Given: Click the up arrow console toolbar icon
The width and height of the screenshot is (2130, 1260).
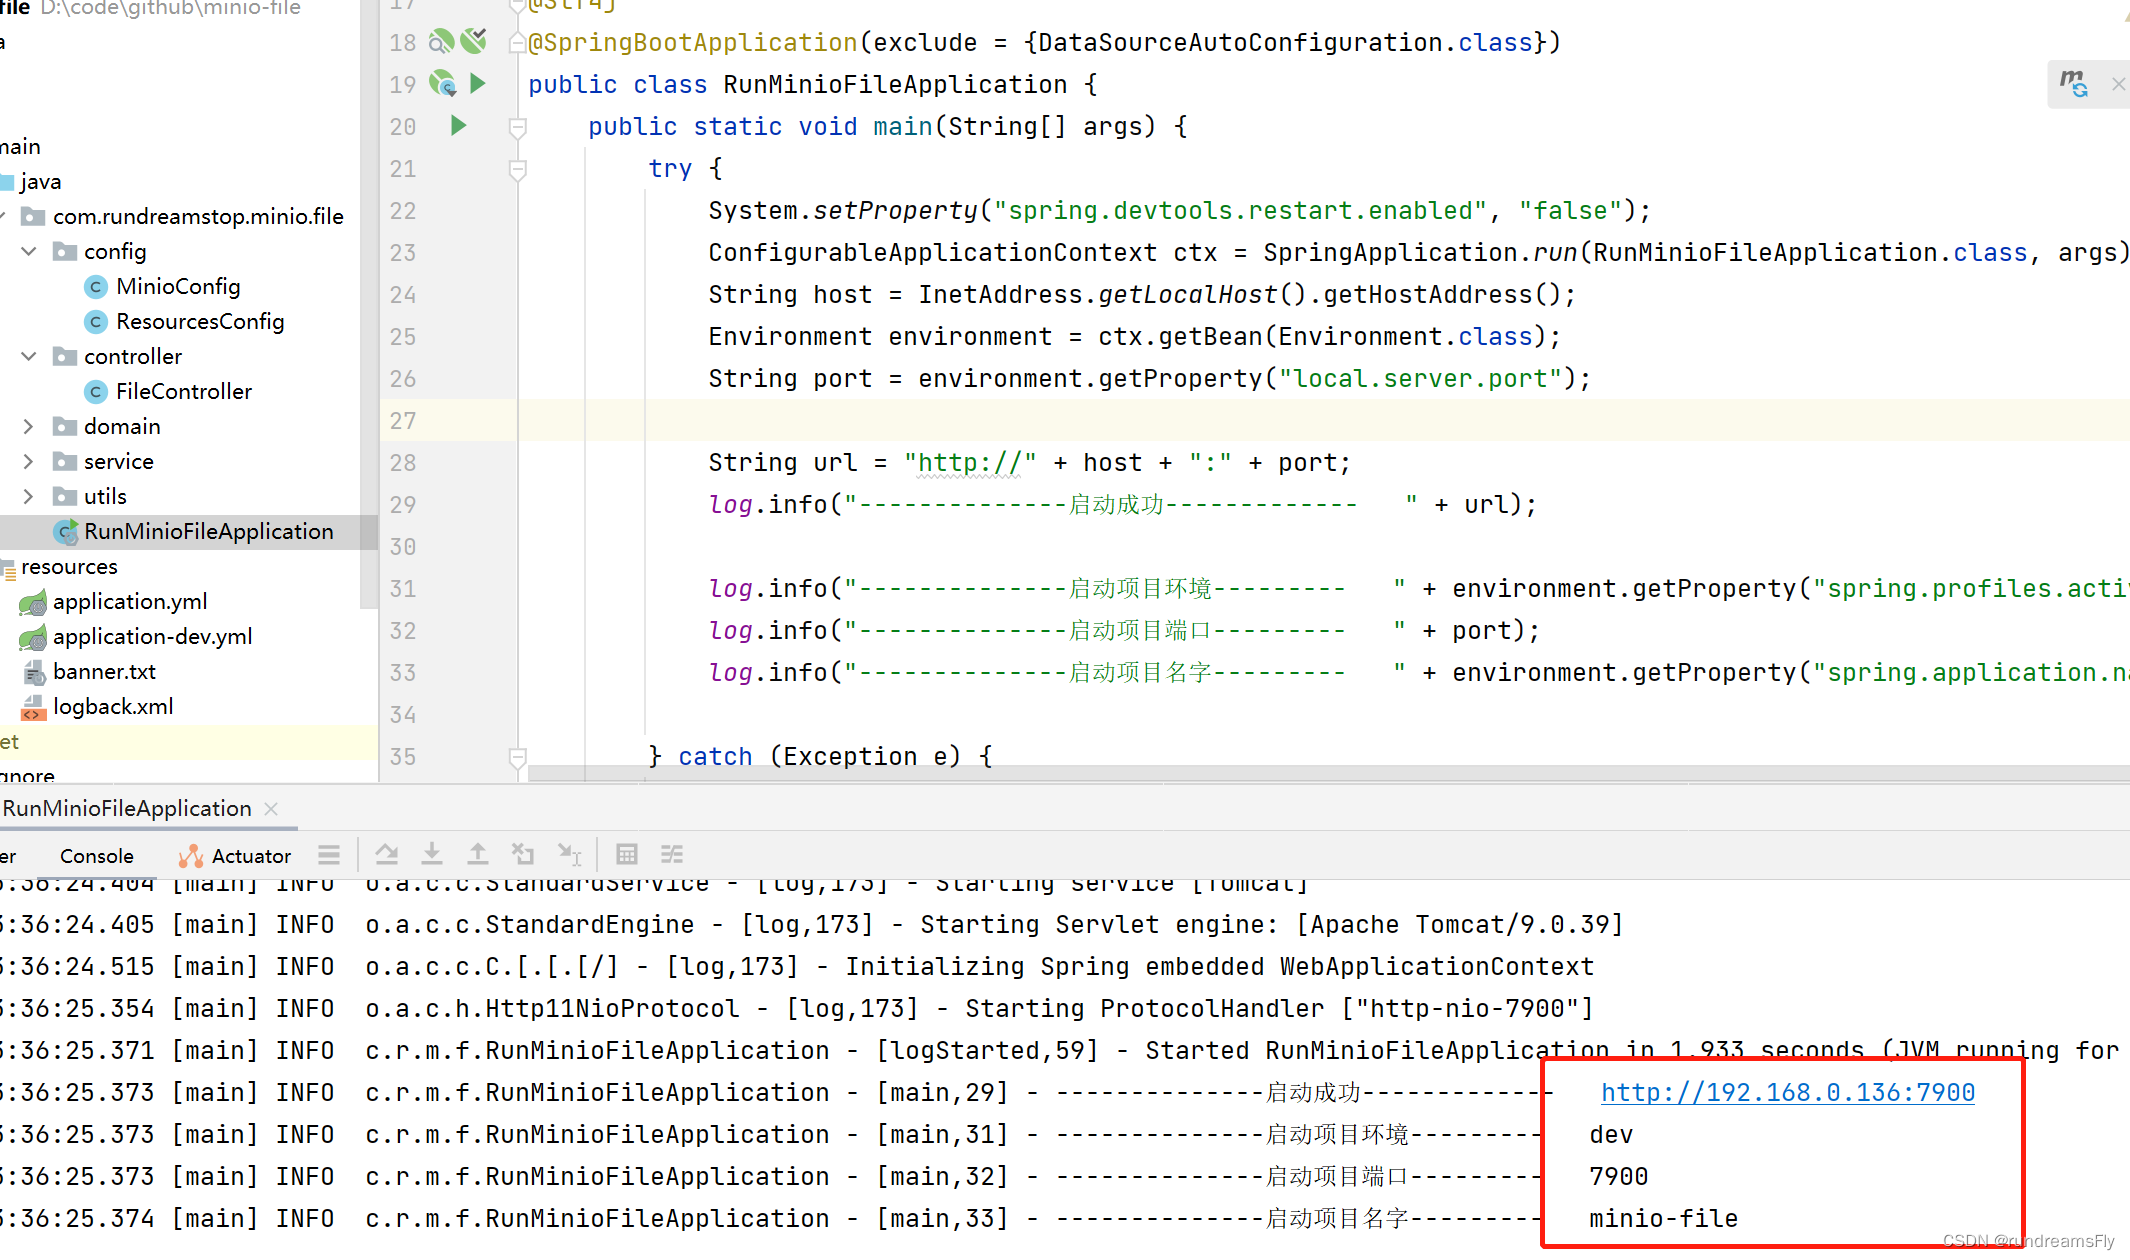Looking at the screenshot, I should pyautogui.click(x=478, y=854).
